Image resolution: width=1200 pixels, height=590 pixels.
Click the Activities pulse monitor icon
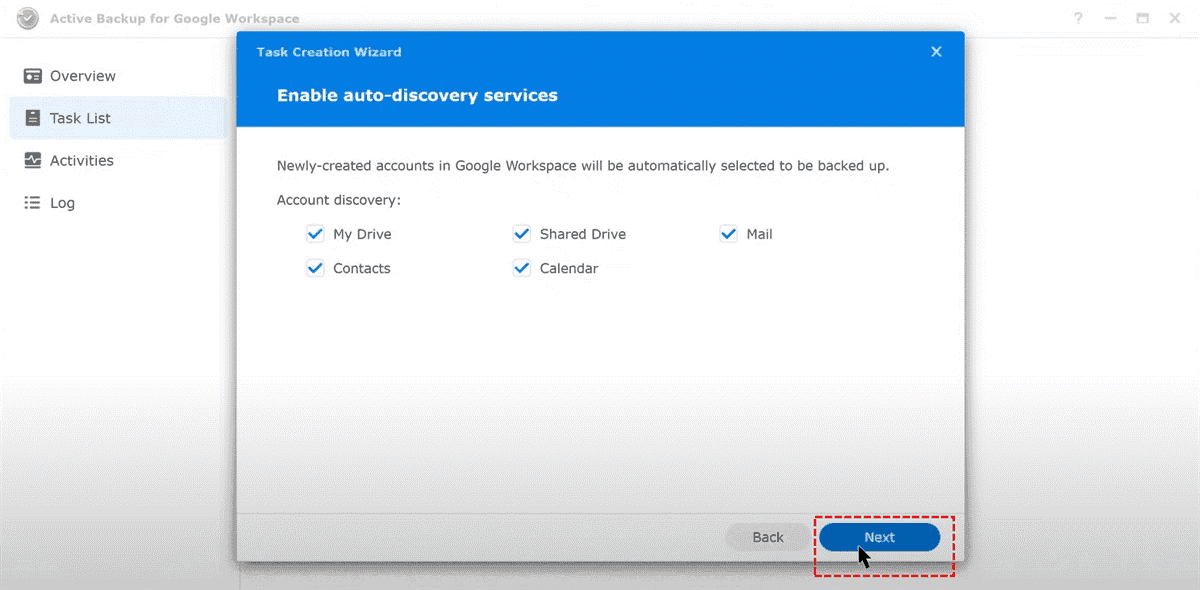pos(33,160)
